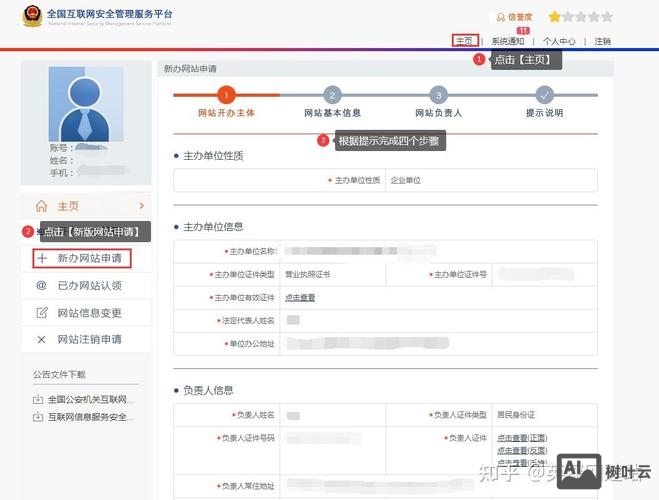Click download icon beside 全国公安机关互联网
The height and width of the screenshot is (500, 659).
(38, 399)
